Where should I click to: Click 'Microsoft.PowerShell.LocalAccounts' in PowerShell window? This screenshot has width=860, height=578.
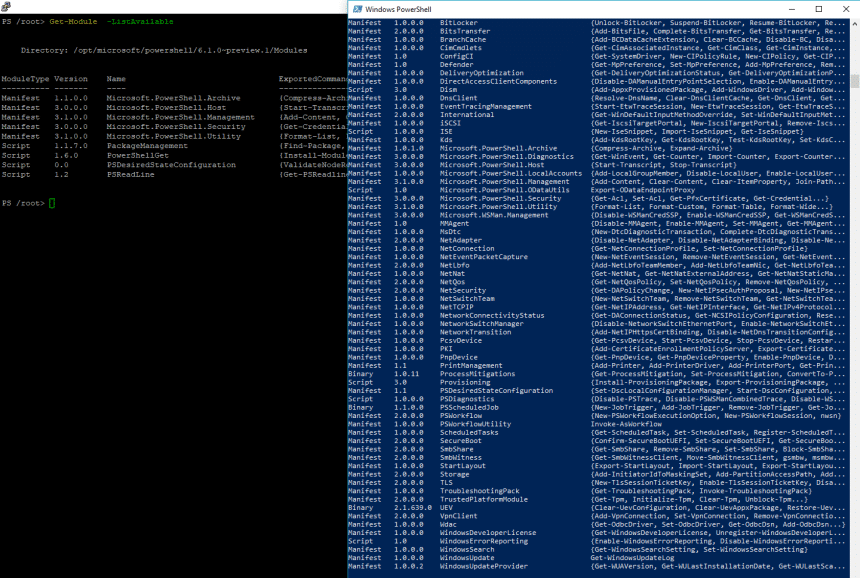tap(511, 173)
